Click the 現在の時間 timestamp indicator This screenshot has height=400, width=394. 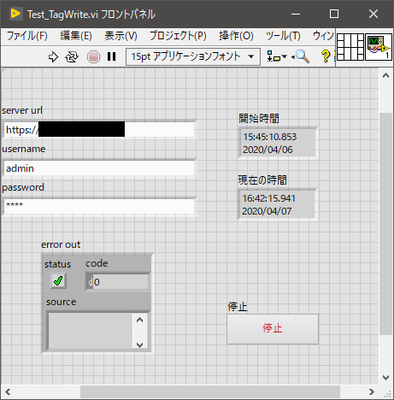pyautogui.click(x=277, y=204)
